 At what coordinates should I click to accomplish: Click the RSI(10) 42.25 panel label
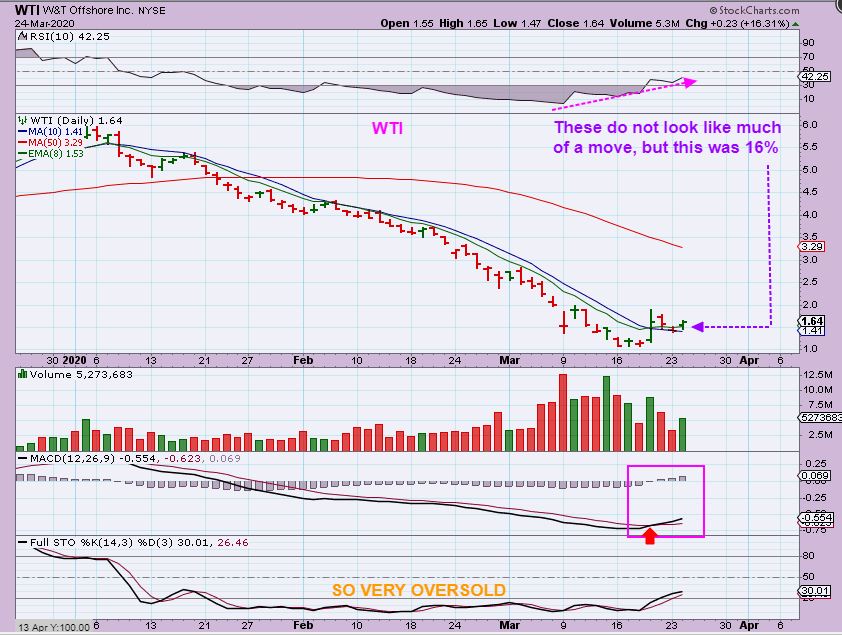click(x=69, y=37)
